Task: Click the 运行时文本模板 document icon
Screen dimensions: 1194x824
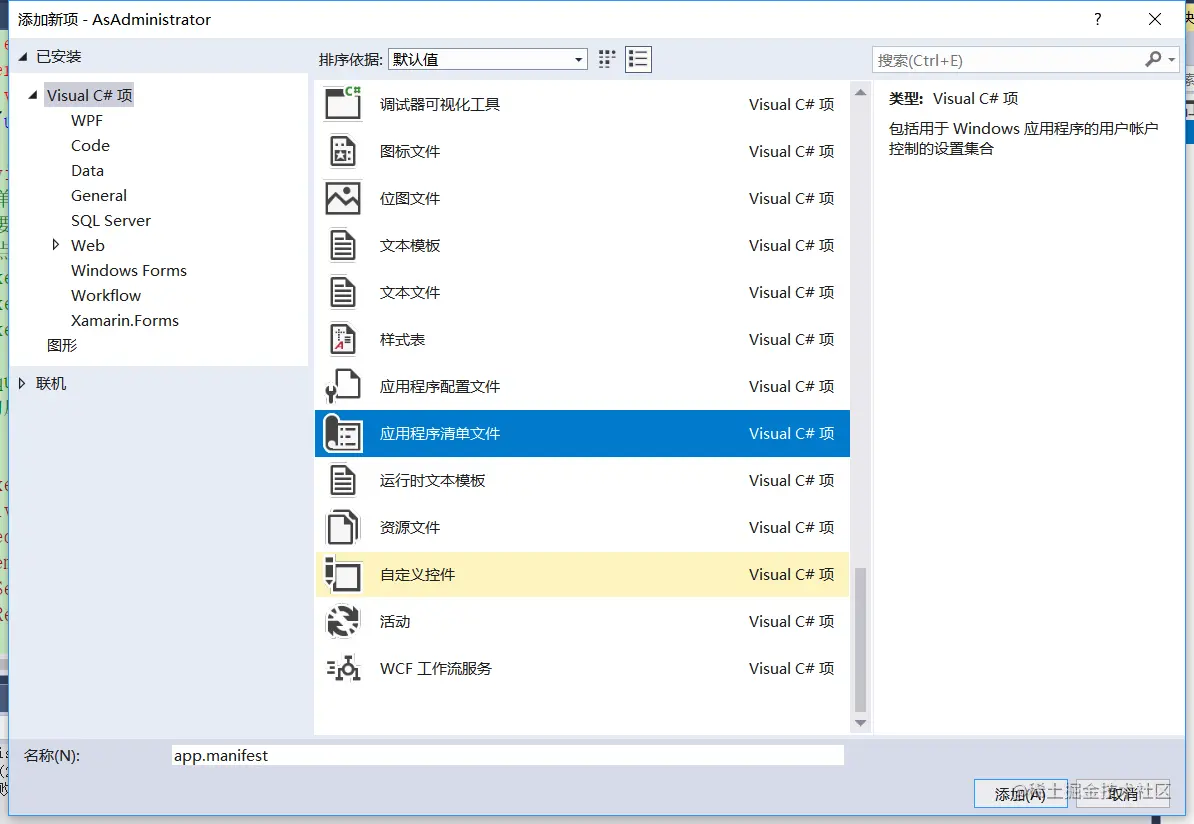Action: click(343, 481)
